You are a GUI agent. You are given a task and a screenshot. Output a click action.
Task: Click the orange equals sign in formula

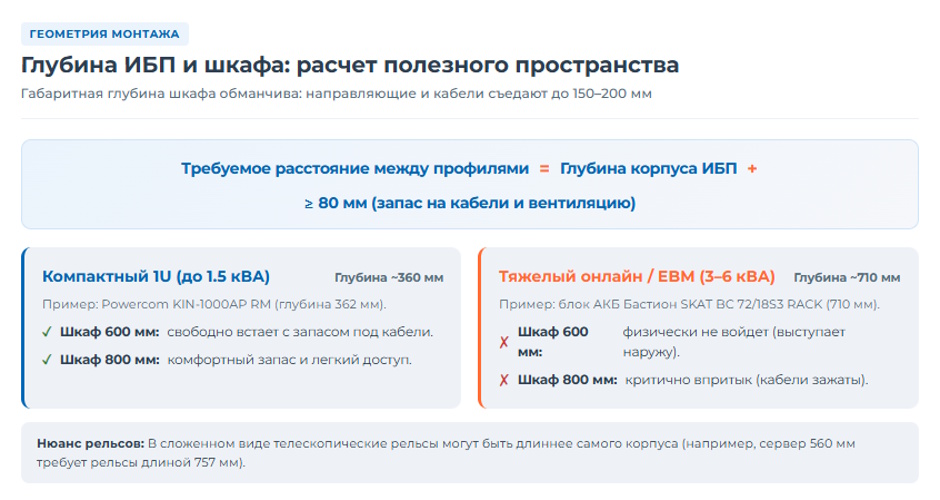[544, 169]
